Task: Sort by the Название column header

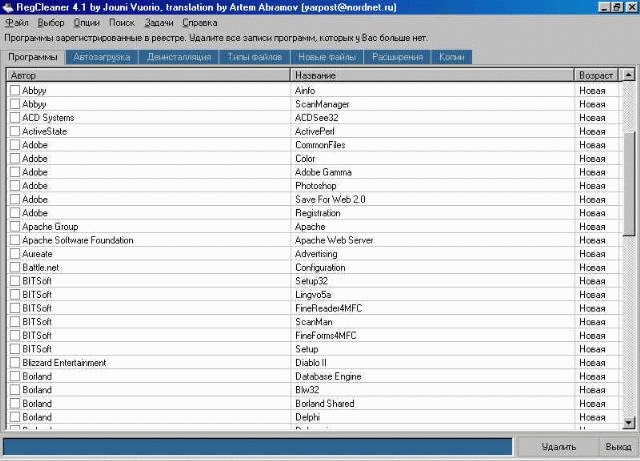Action: point(432,76)
